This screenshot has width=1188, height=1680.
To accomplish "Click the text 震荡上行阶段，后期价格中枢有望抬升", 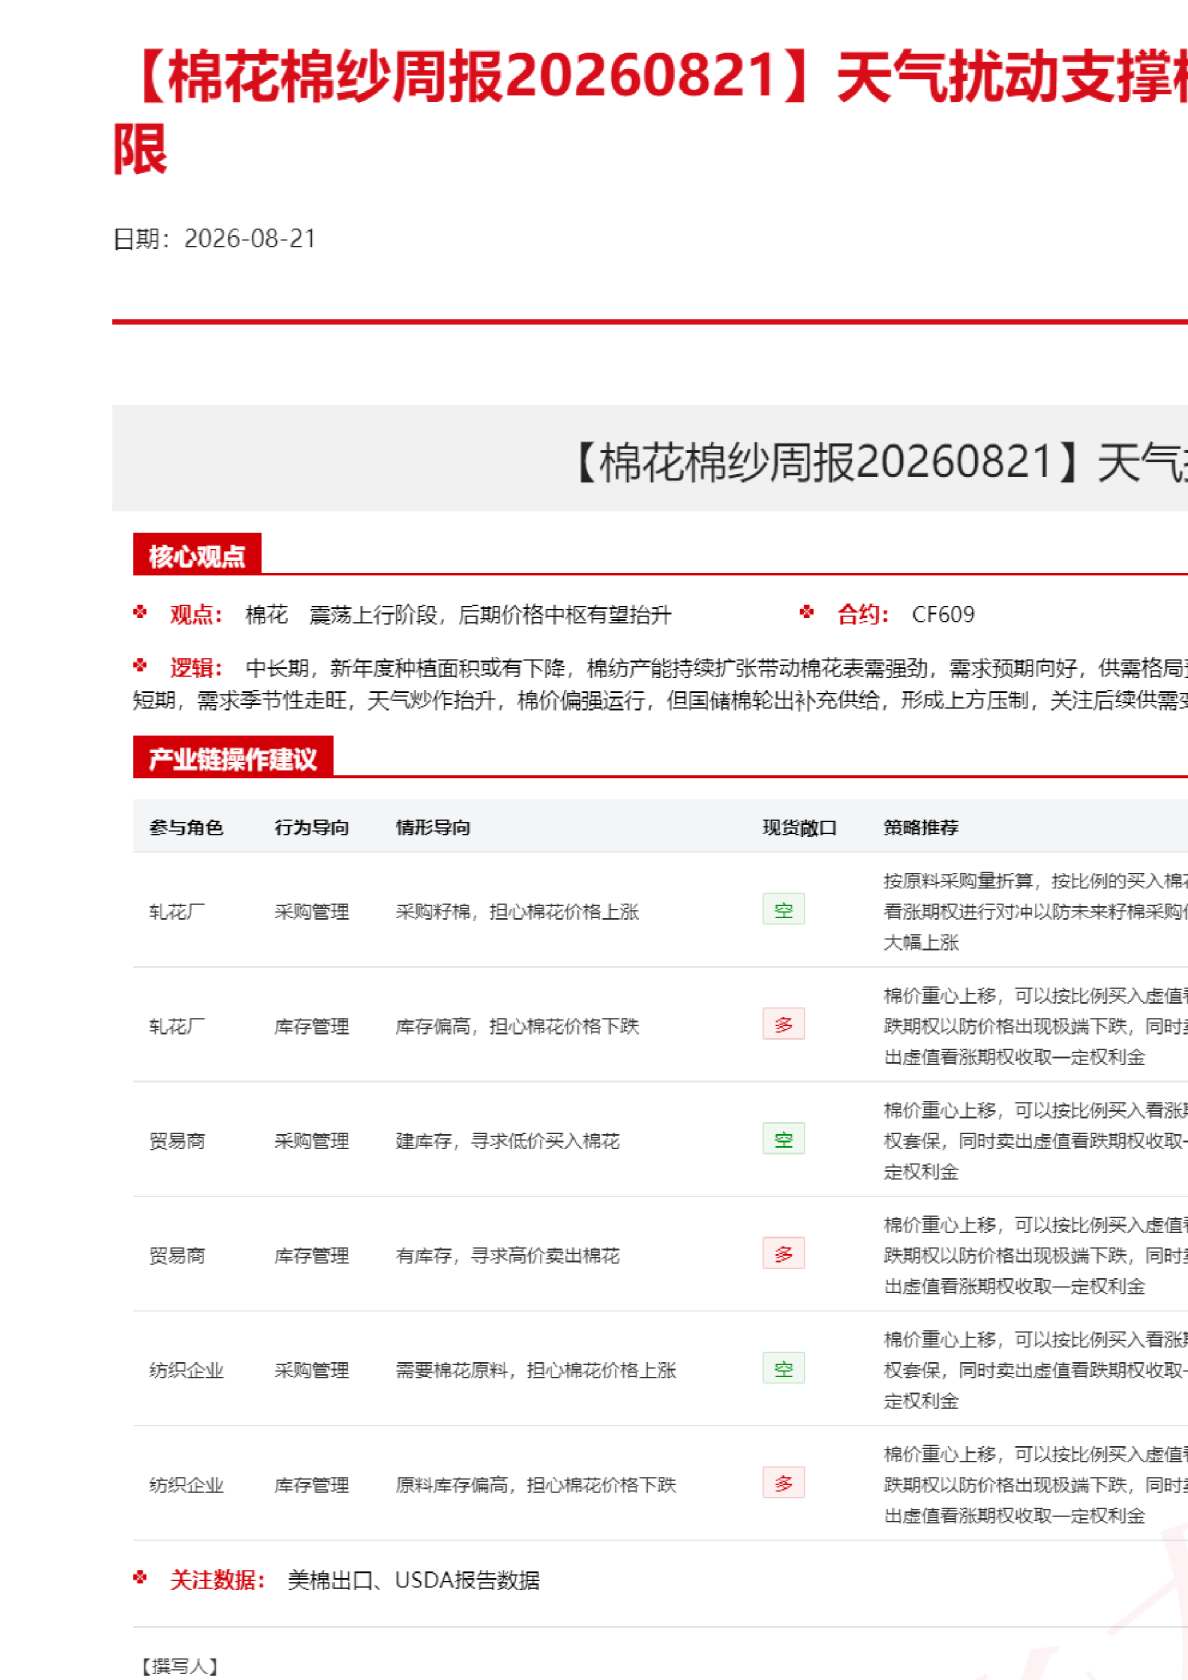I will (490, 615).
